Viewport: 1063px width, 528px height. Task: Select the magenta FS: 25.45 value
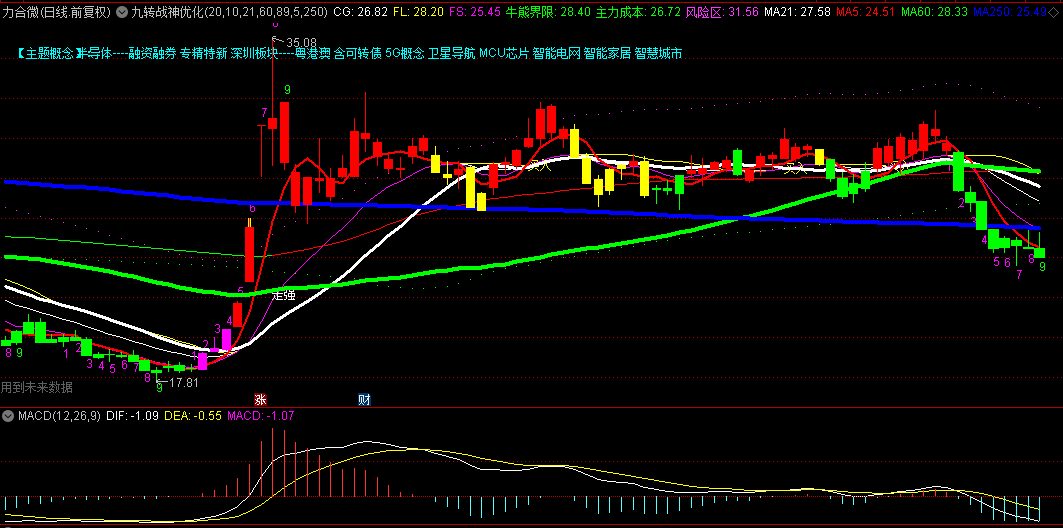(476, 12)
